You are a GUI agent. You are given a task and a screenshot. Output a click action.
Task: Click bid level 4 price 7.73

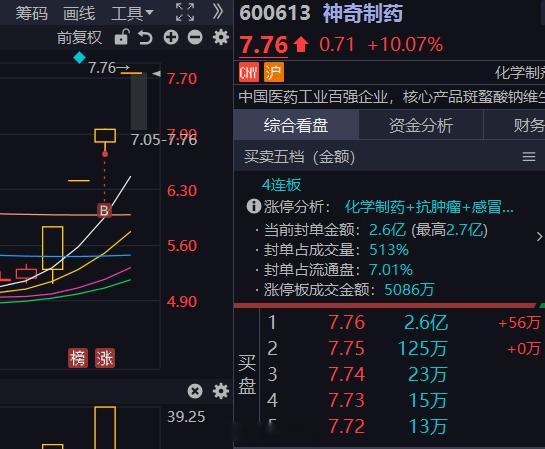click(x=347, y=400)
